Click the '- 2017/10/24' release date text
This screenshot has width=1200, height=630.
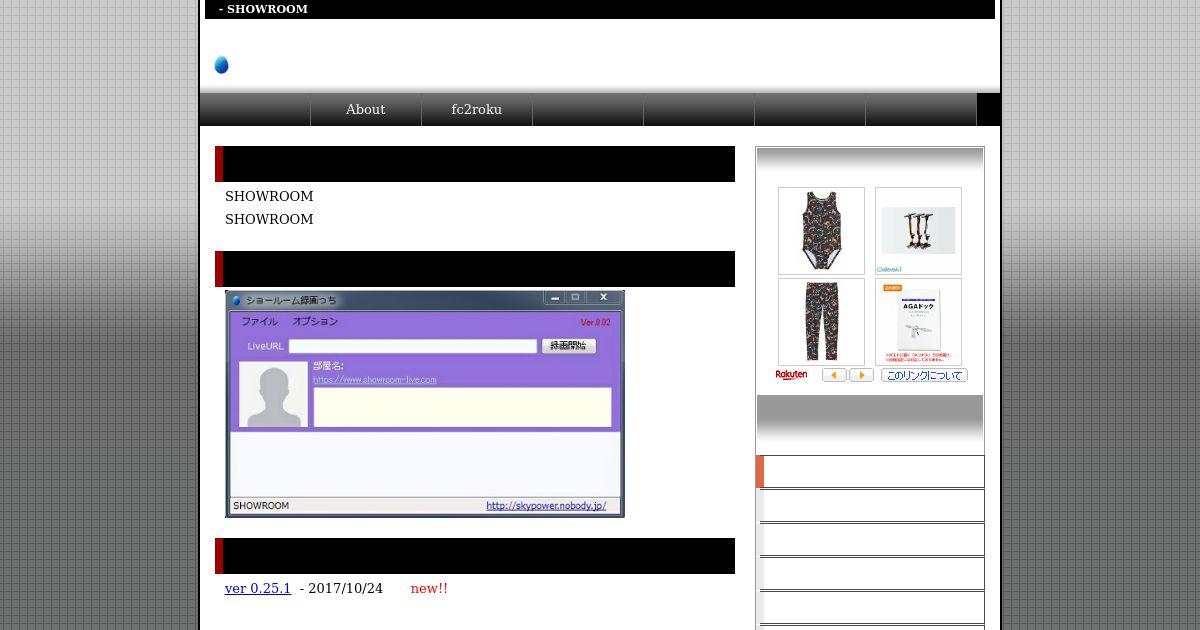[341, 588]
